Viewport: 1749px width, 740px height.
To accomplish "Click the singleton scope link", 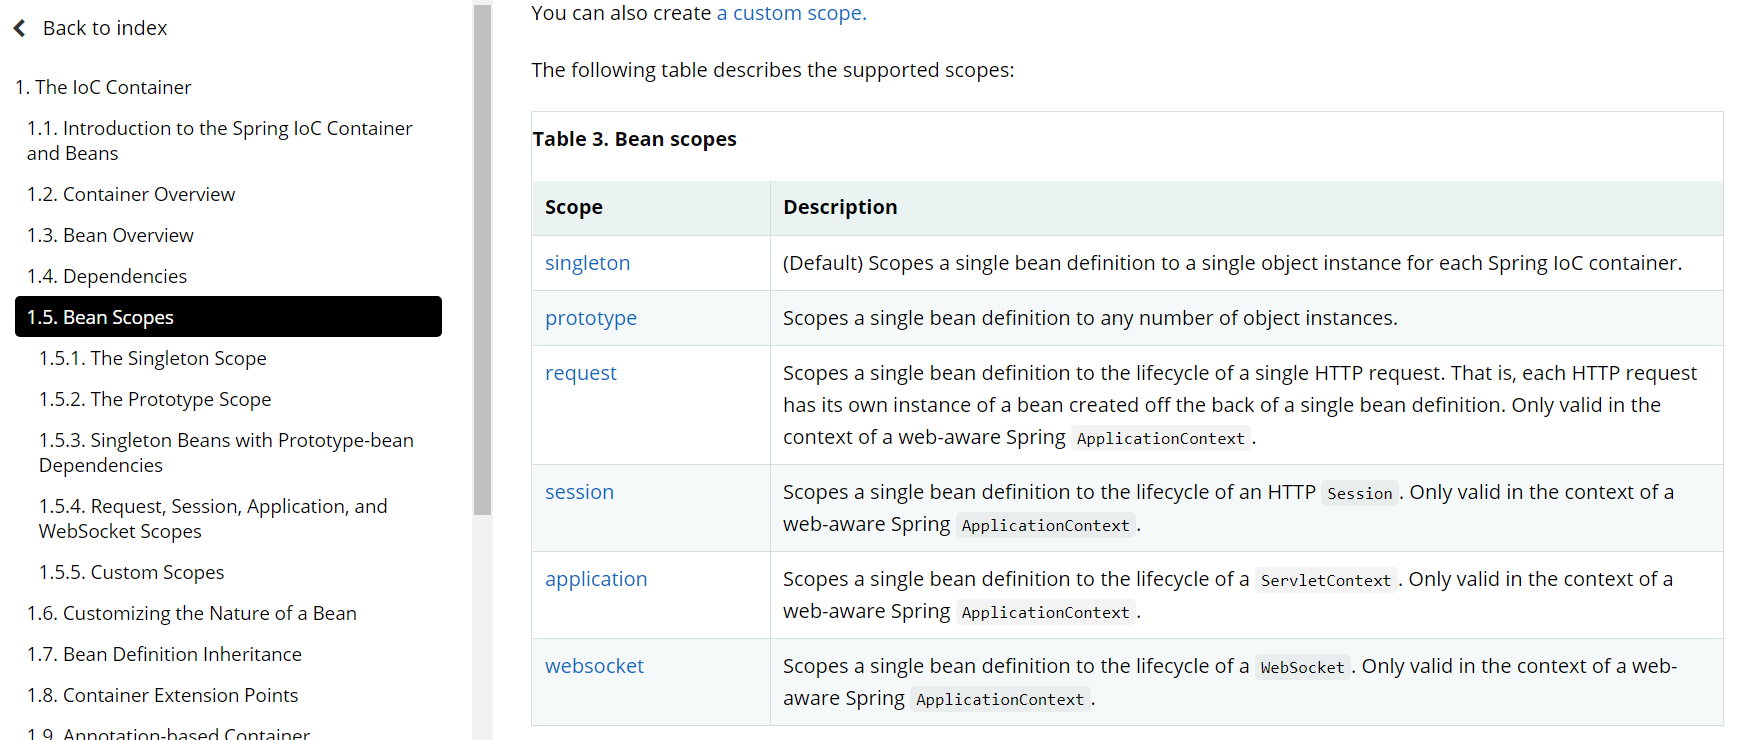I will (587, 263).
